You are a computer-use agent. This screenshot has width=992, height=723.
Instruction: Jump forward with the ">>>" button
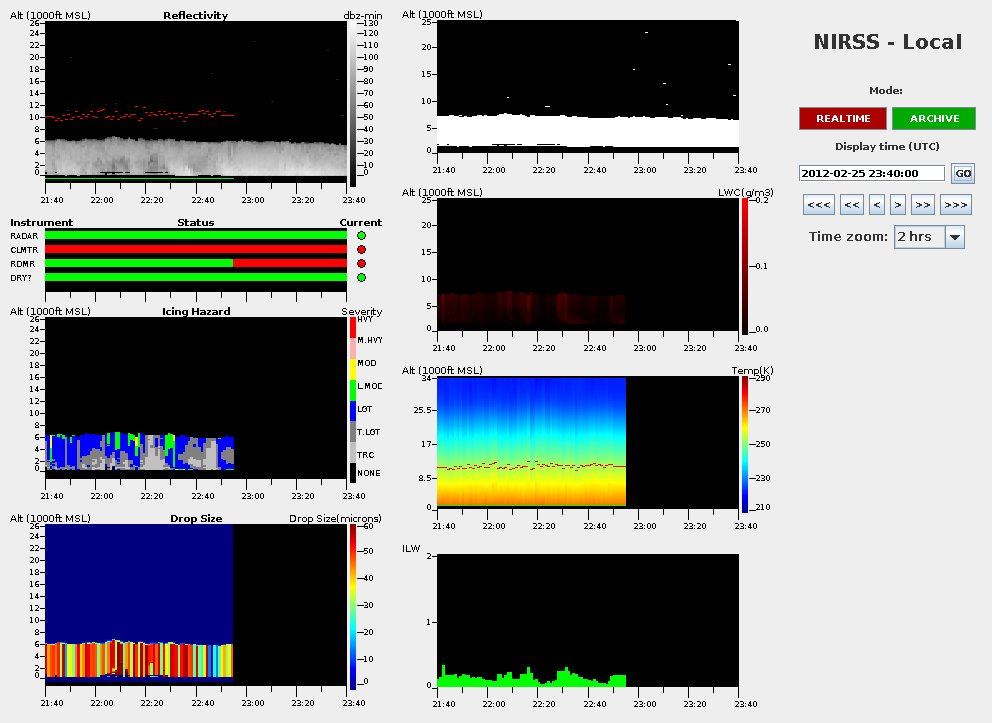955,205
